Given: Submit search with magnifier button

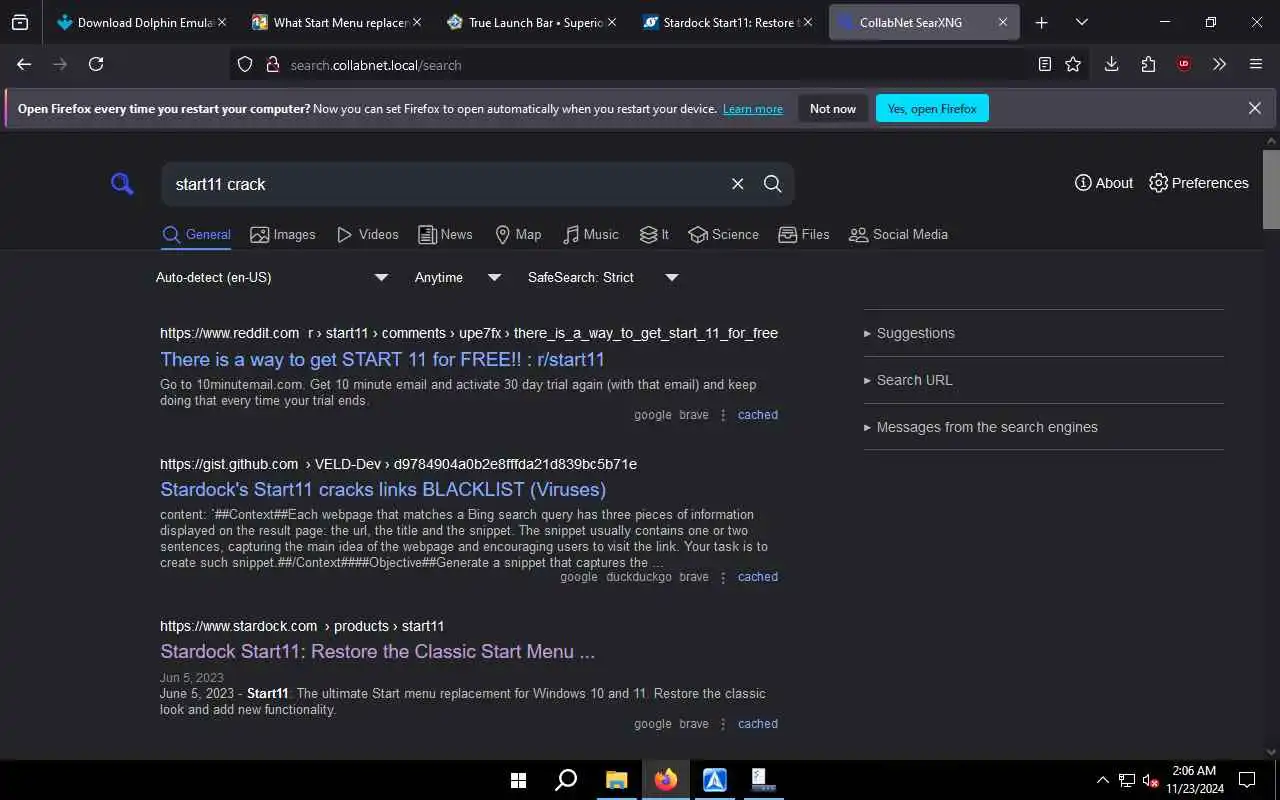Looking at the screenshot, I should point(773,184).
